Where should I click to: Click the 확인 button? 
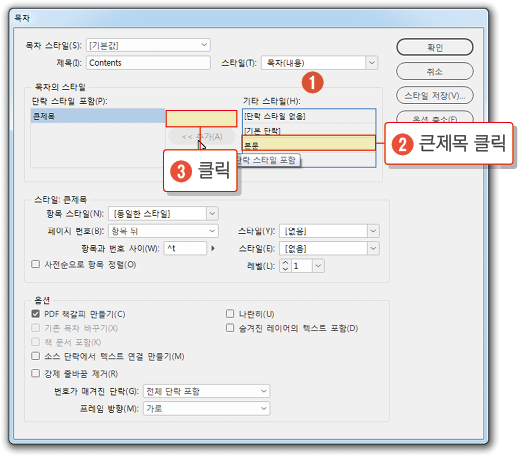(x=434, y=47)
